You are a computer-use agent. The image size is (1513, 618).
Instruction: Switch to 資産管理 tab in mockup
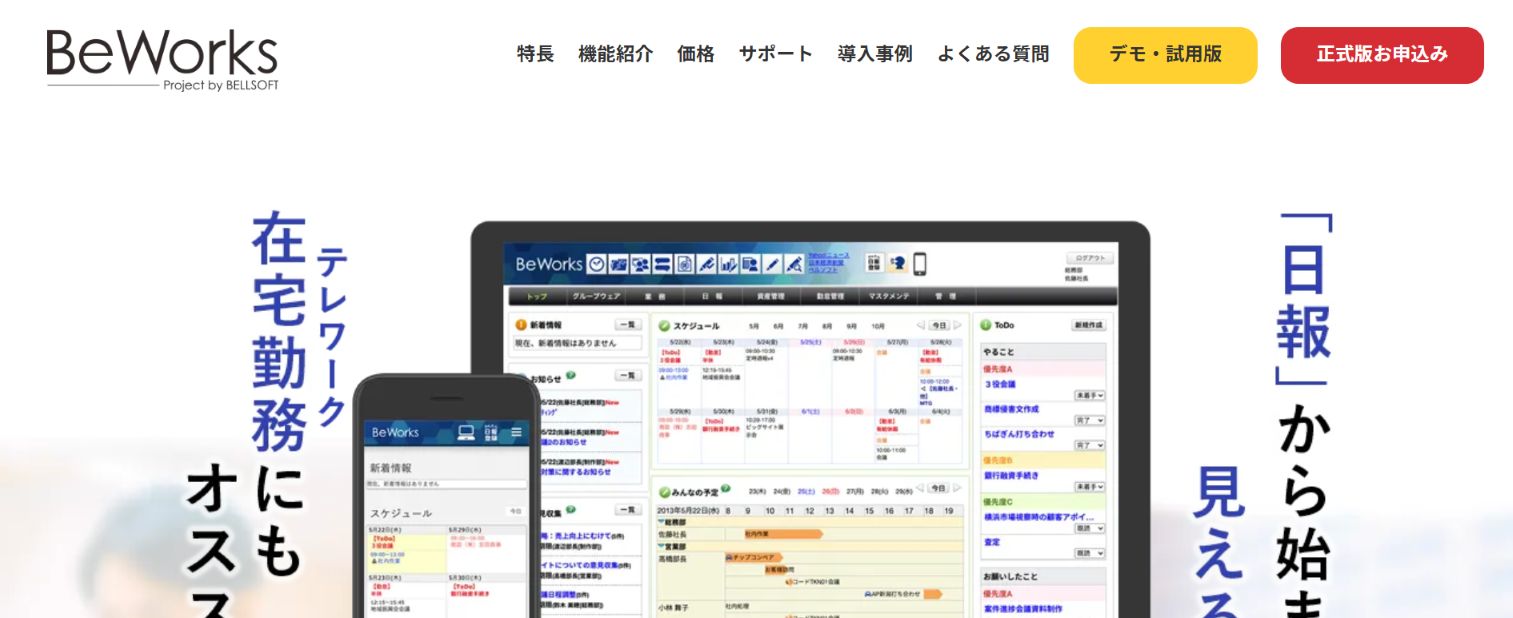pos(771,296)
